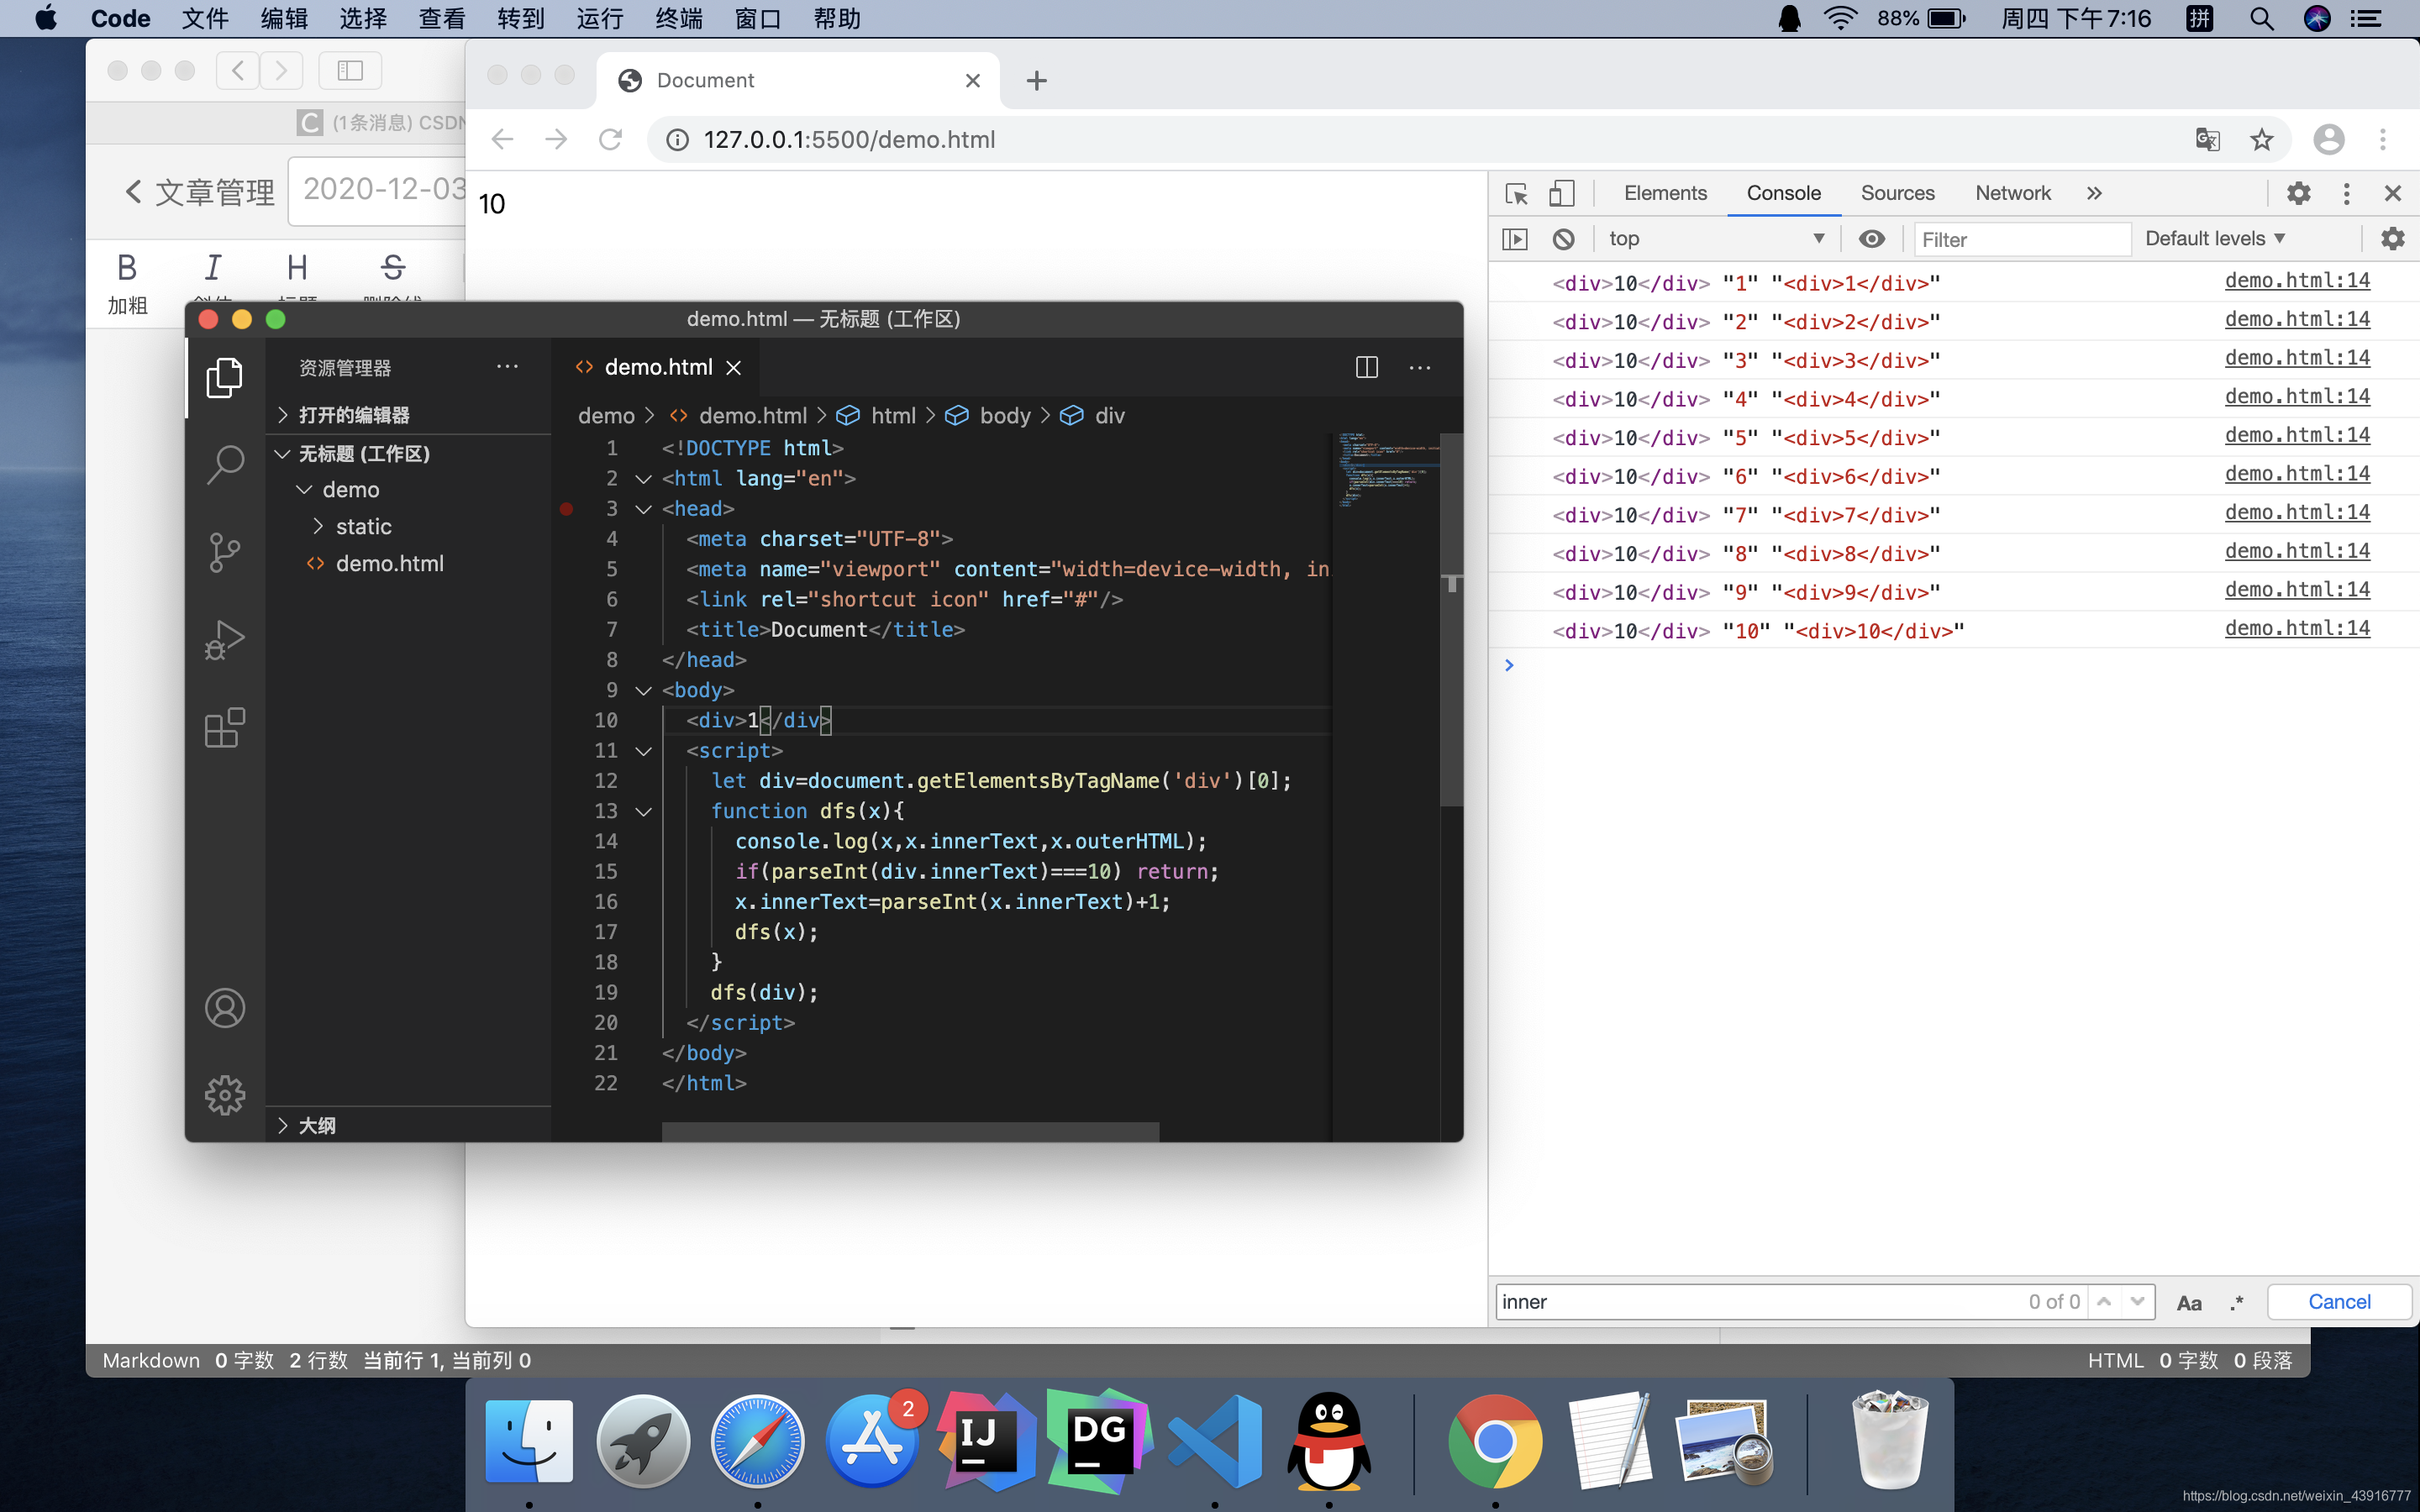2420x1512 pixels.
Task: Open the Search view in VS Code sidebar
Action: click(225, 464)
